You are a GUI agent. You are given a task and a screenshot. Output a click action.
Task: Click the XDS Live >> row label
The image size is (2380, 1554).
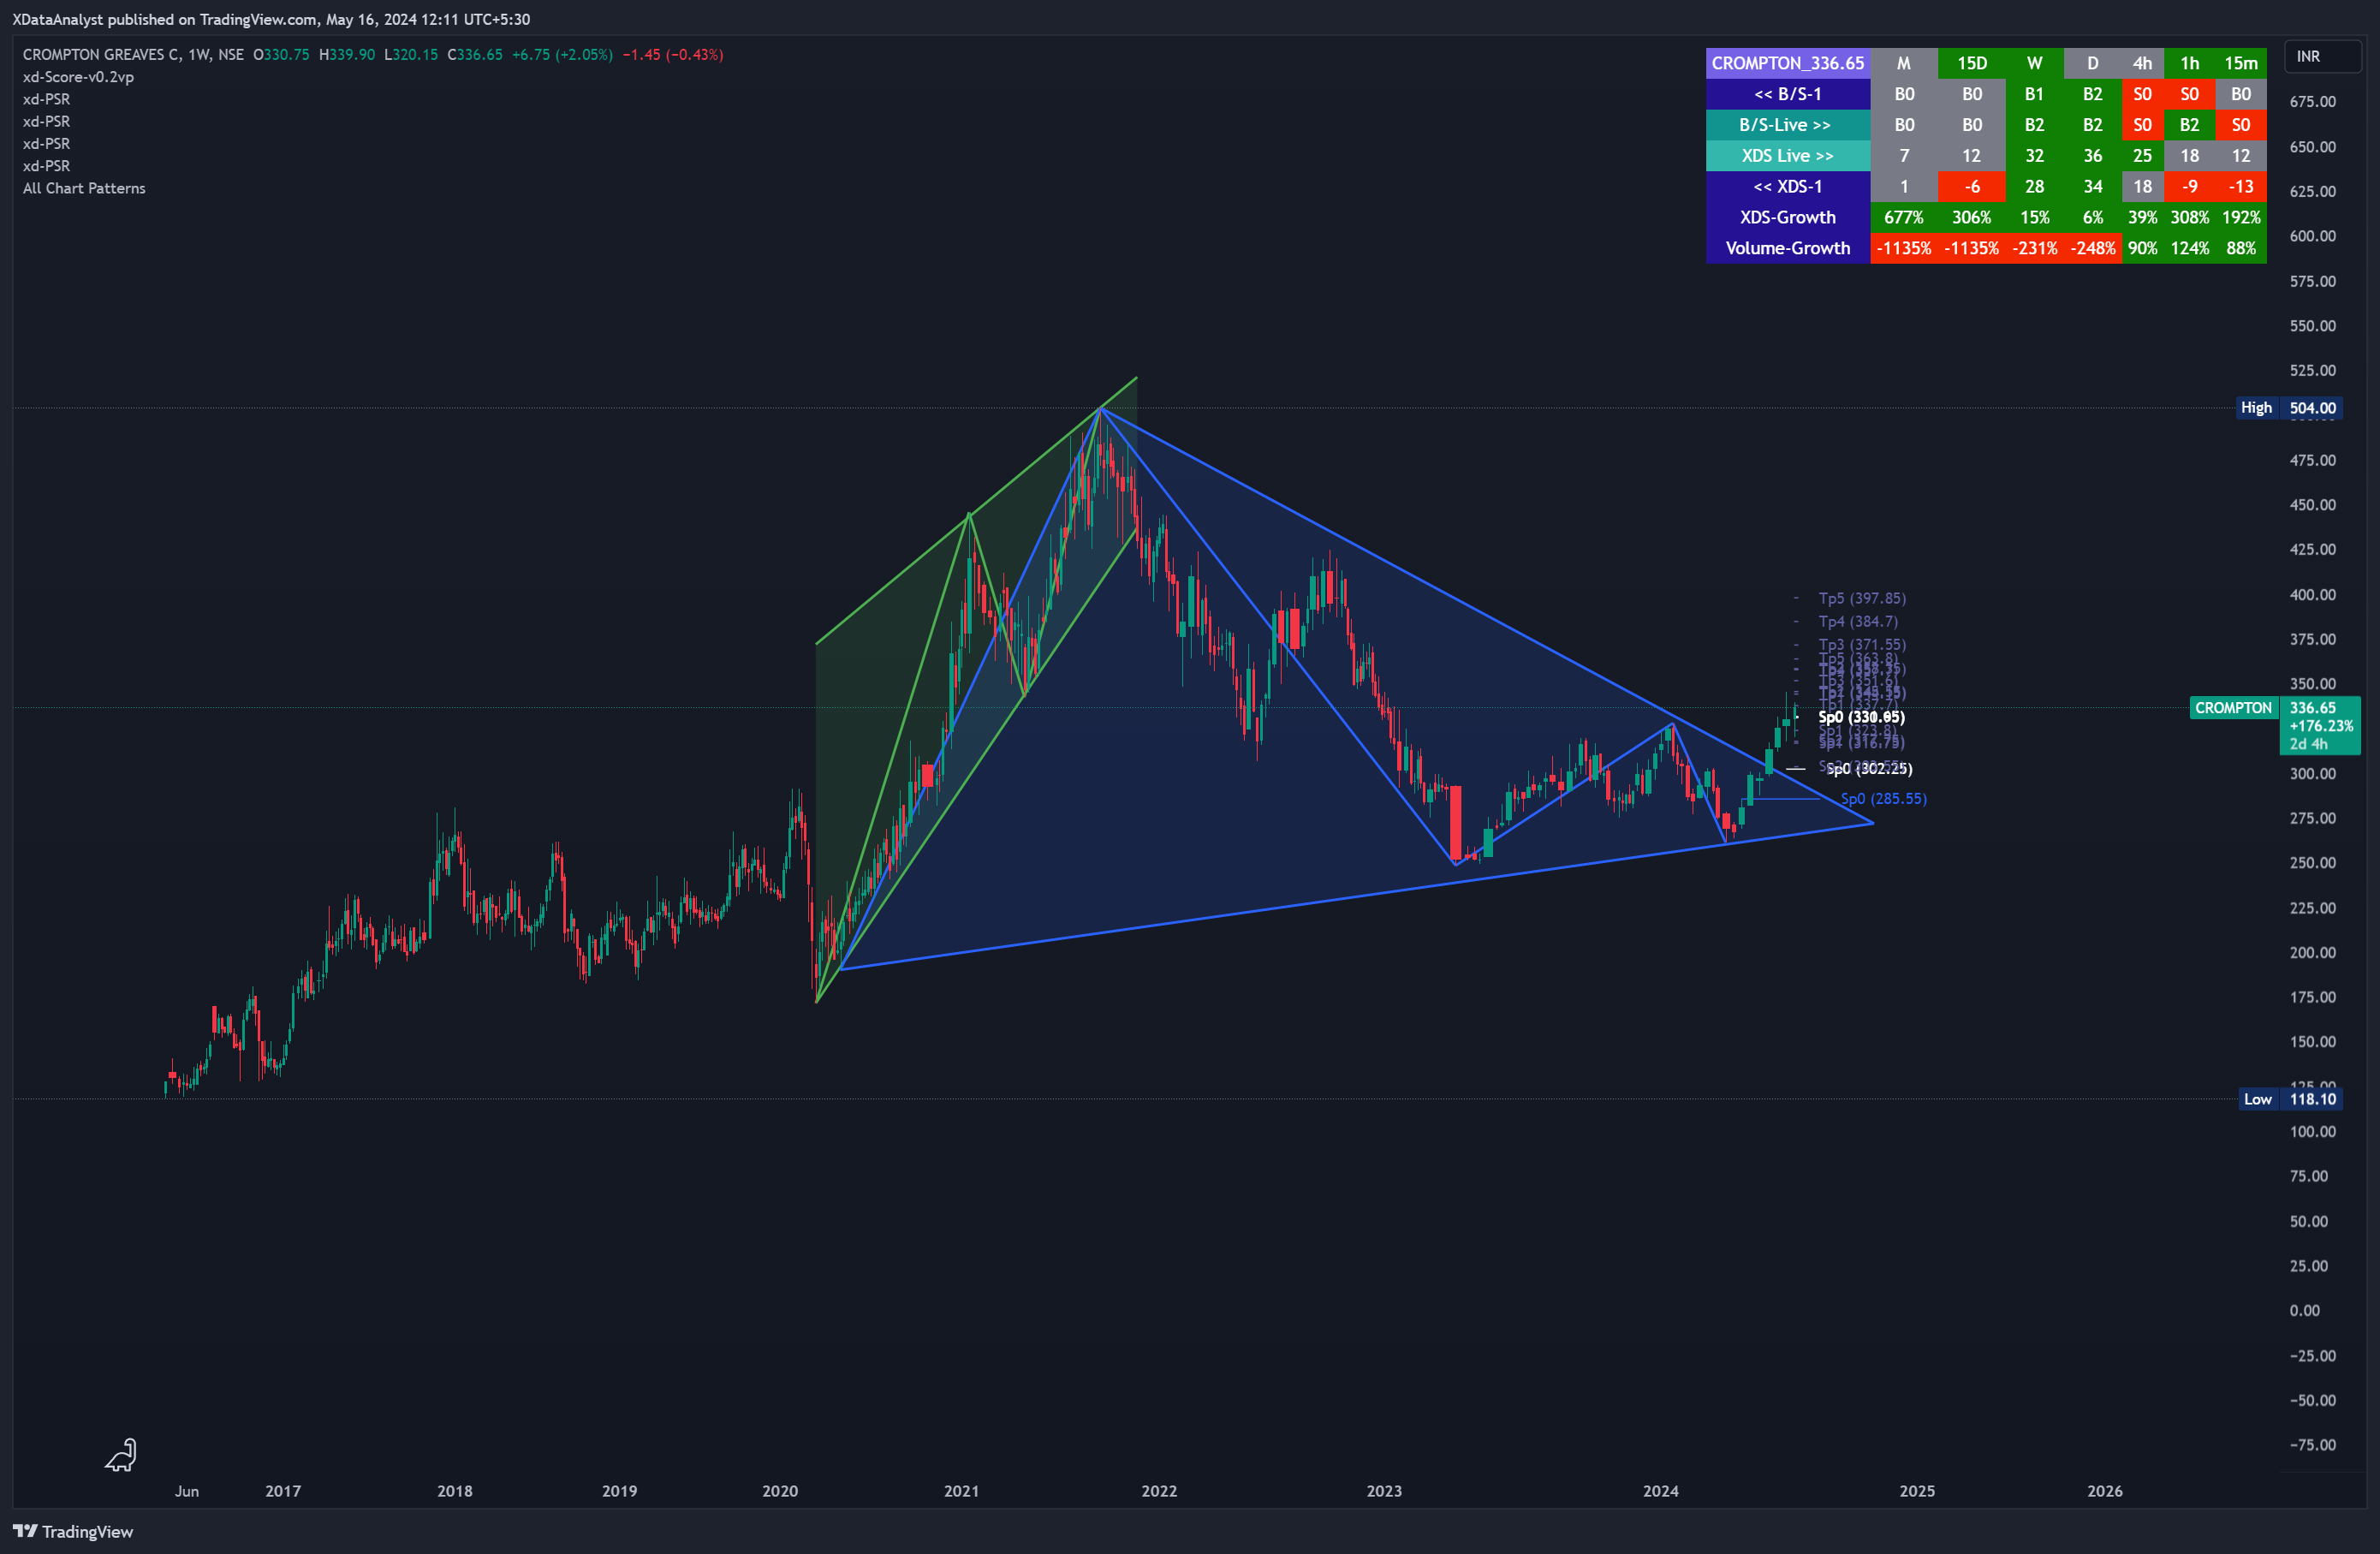1787,156
